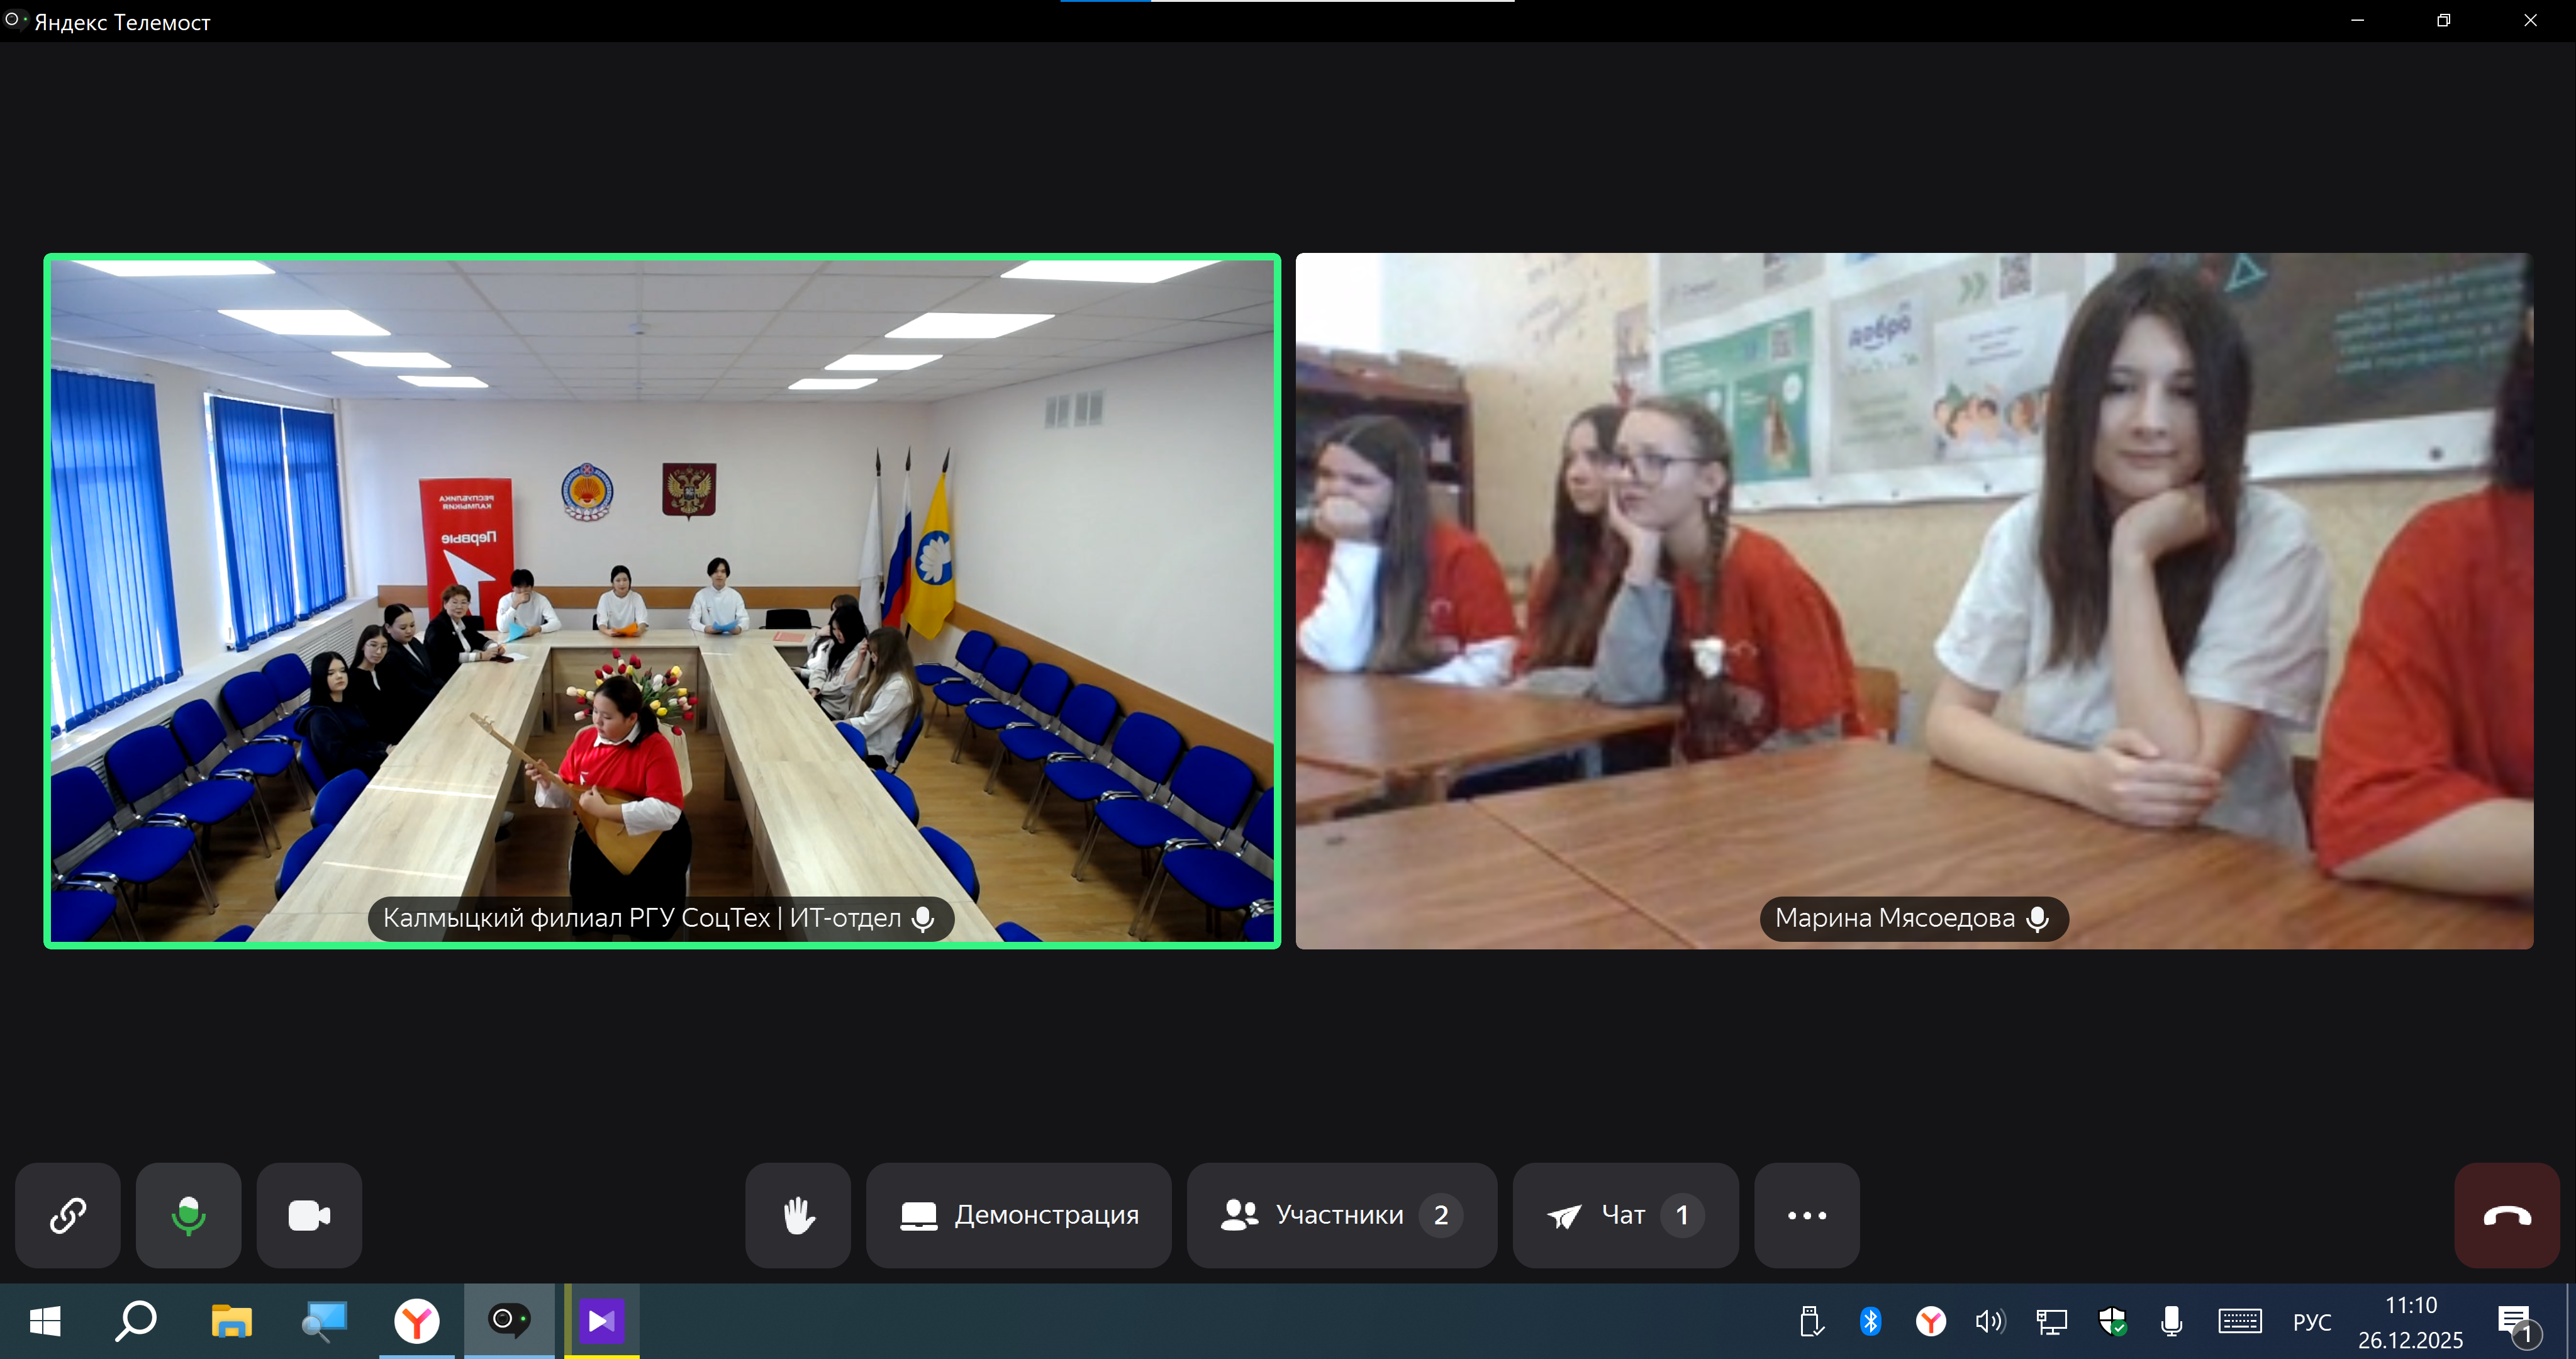Start screen sharing with Демонстрация
2576x1359 pixels.
(1018, 1215)
